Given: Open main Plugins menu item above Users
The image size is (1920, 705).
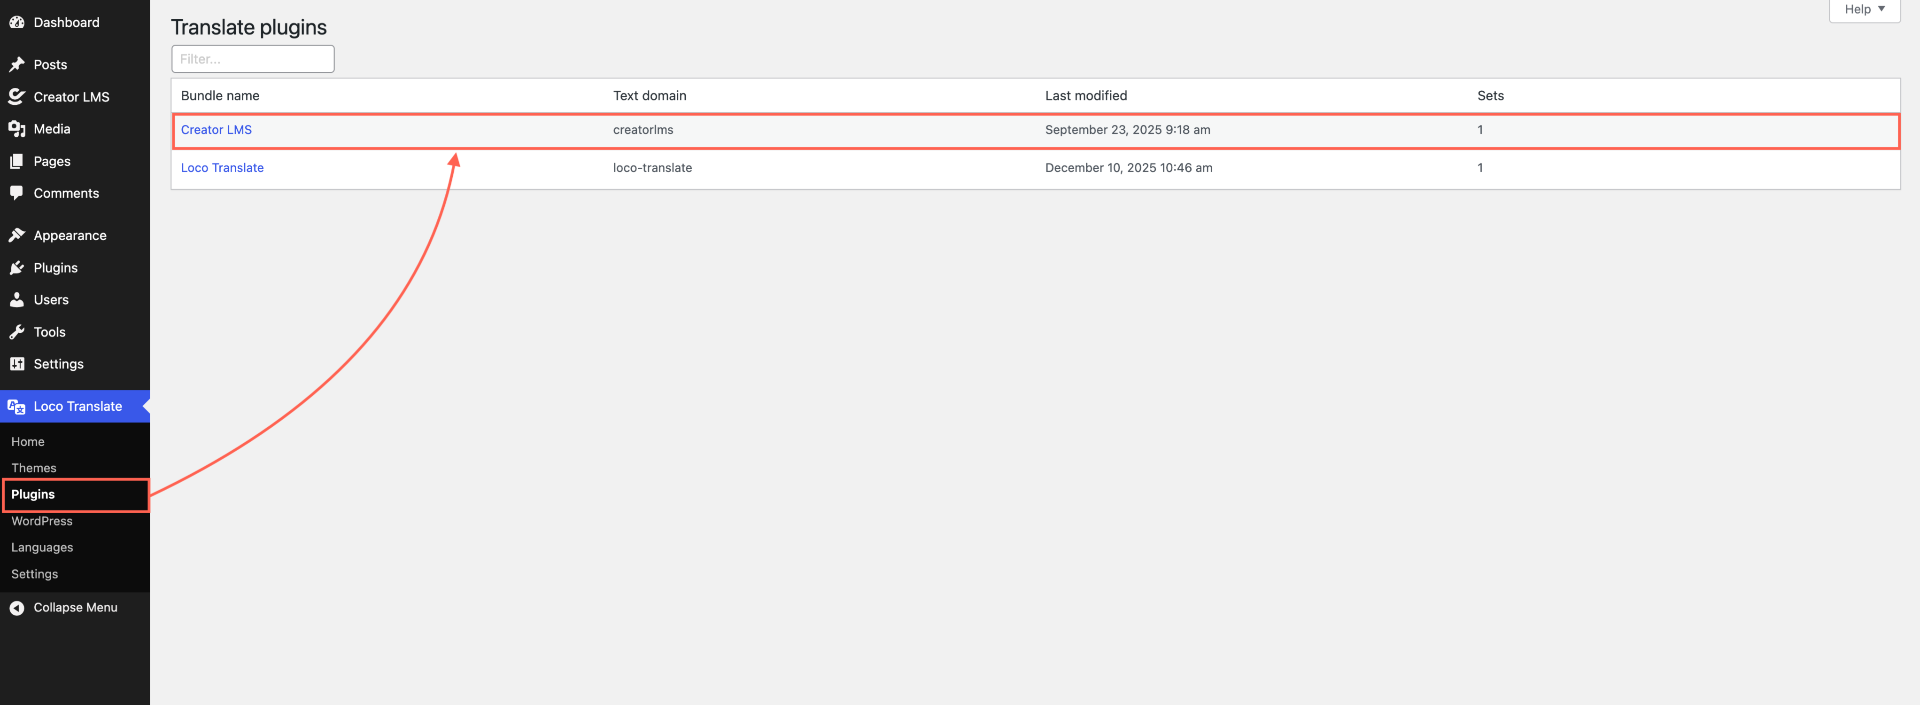Looking at the screenshot, I should 56,267.
